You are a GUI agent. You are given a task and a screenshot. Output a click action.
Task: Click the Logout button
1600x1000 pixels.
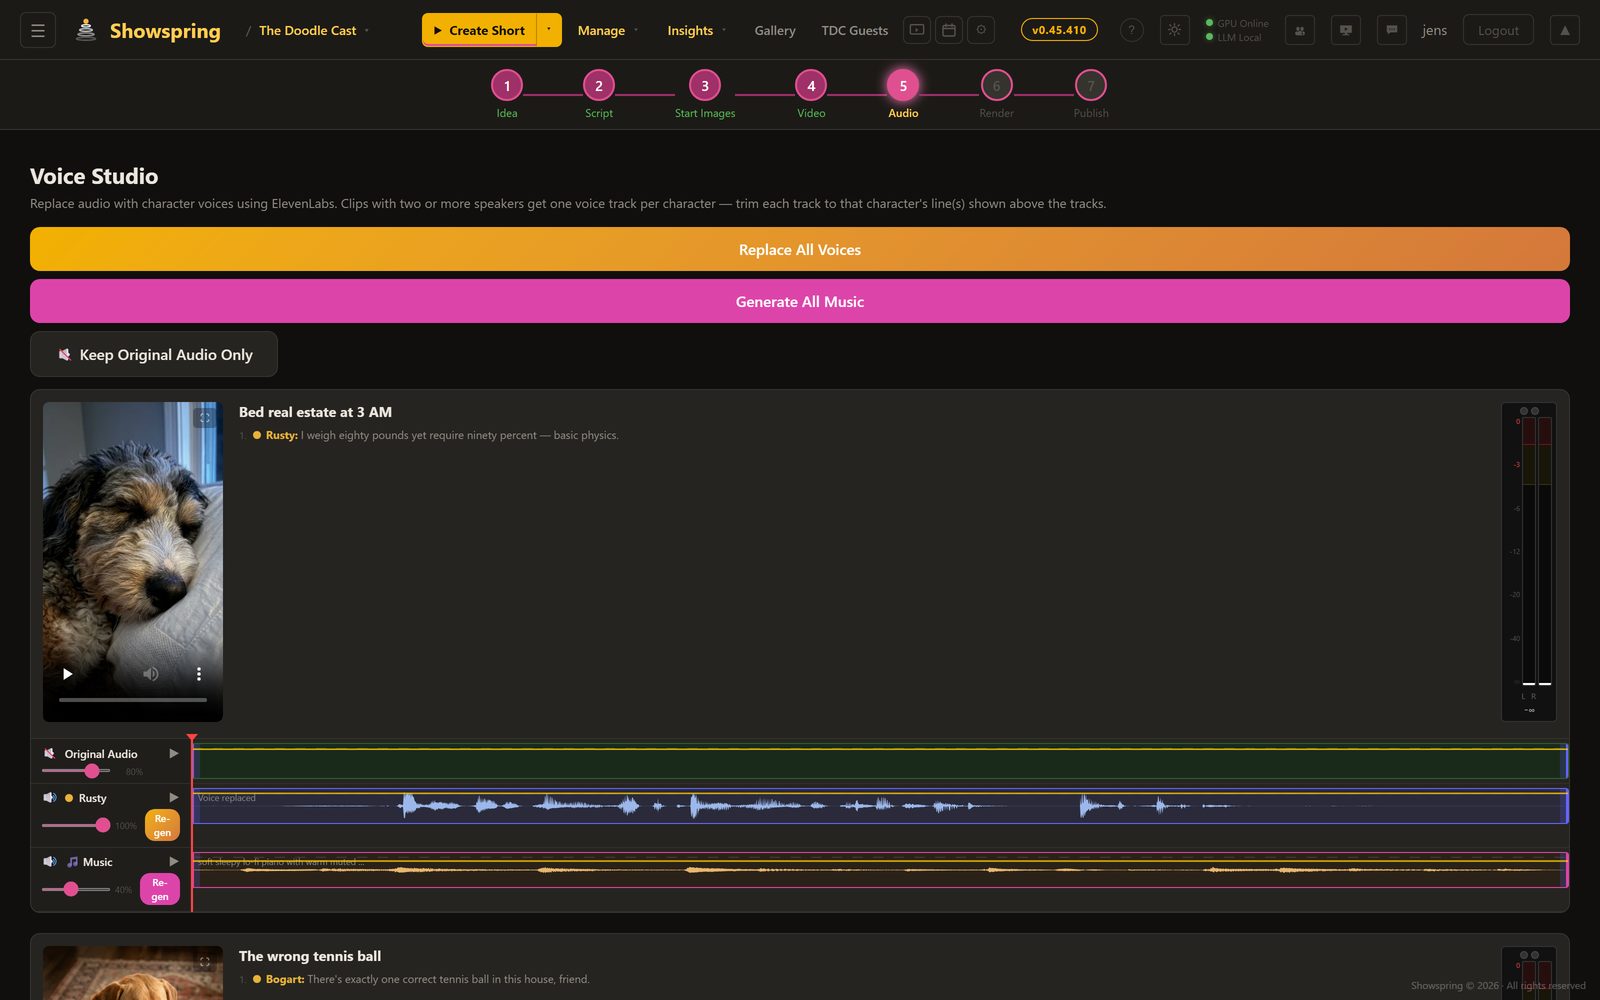pos(1498,30)
